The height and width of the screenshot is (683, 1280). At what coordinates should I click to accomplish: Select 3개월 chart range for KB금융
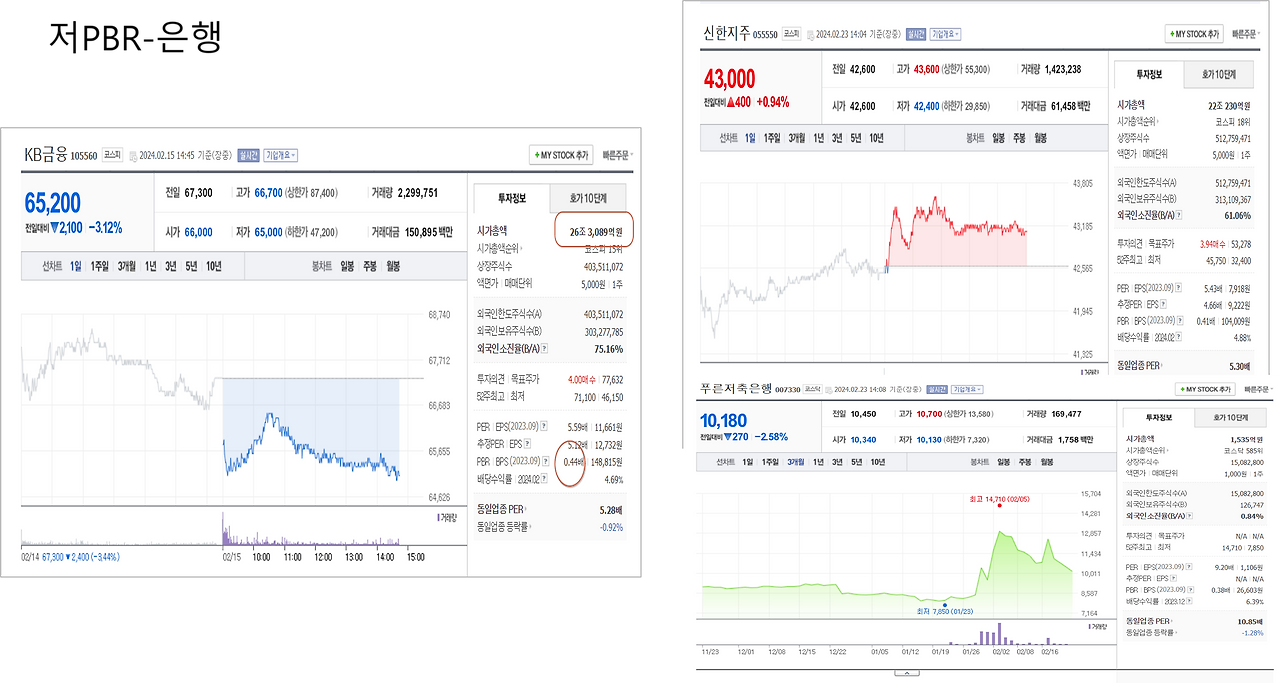127,266
